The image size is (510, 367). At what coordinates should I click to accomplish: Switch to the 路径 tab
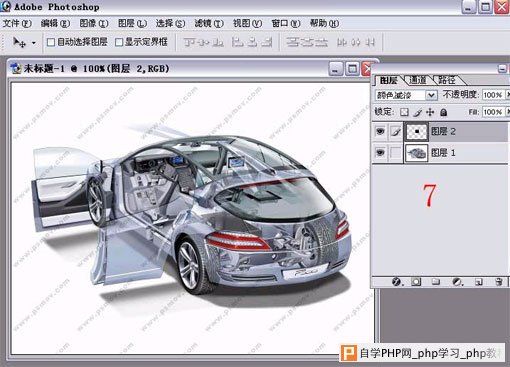coord(447,80)
